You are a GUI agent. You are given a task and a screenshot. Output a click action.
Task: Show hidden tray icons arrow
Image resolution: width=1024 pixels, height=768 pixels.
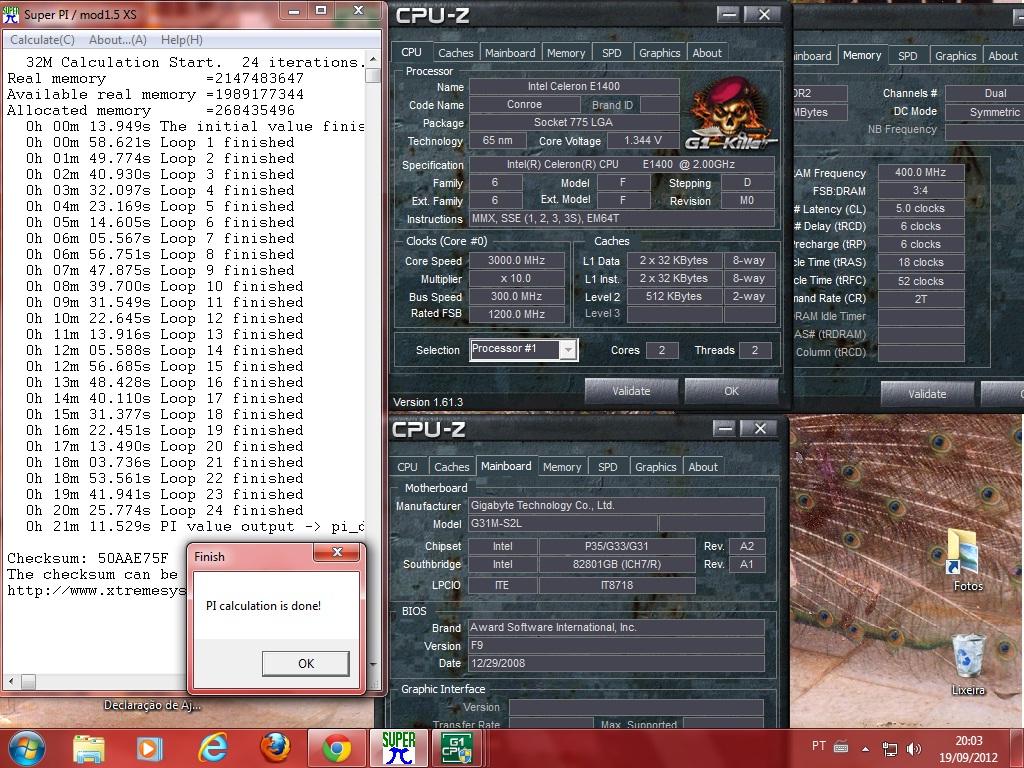[x=865, y=749]
